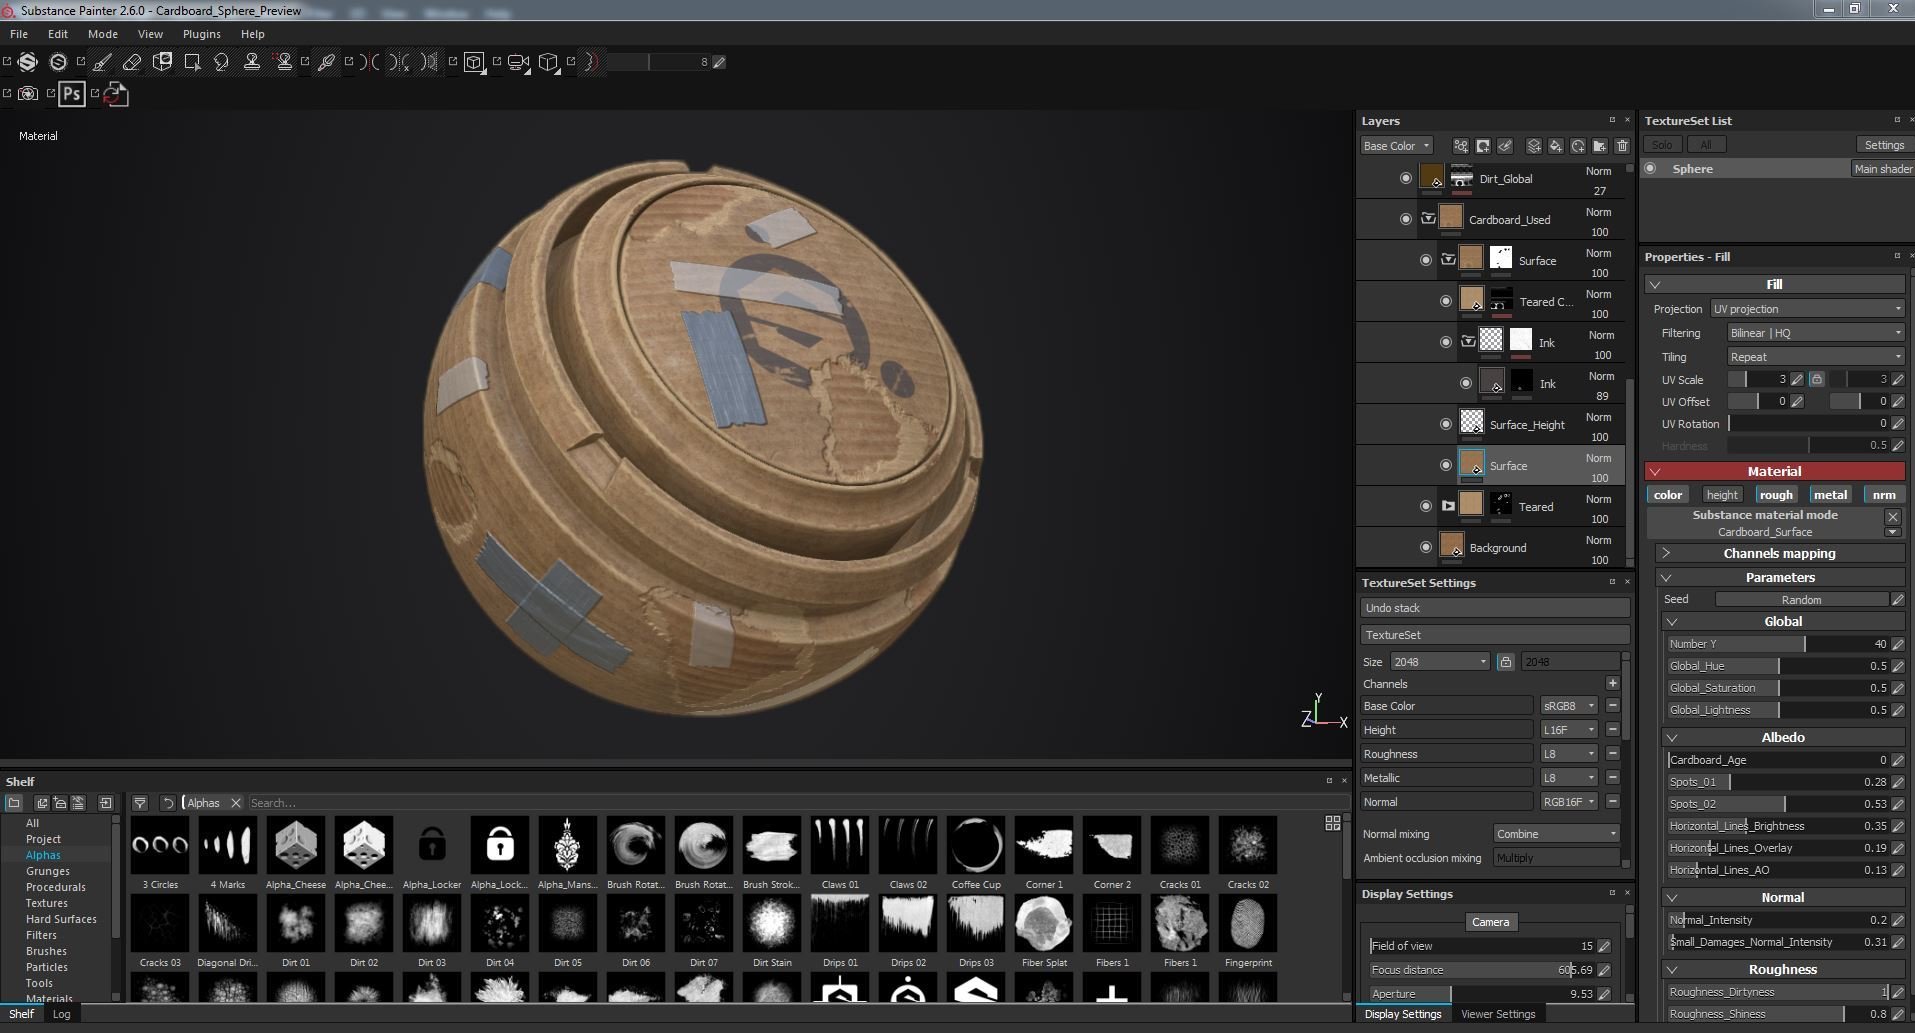The image size is (1915, 1033).
Task: Switch to the Viewer Settings tab
Action: pyautogui.click(x=1497, y=1014)
